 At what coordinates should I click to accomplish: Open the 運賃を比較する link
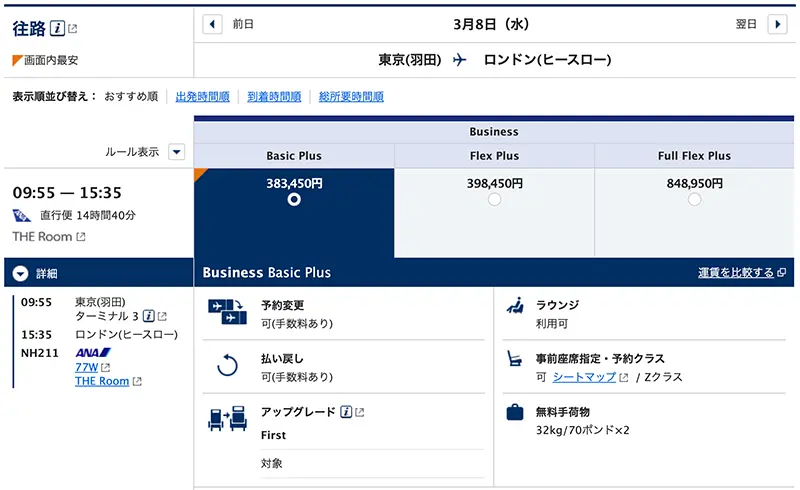tap(735, 272)
